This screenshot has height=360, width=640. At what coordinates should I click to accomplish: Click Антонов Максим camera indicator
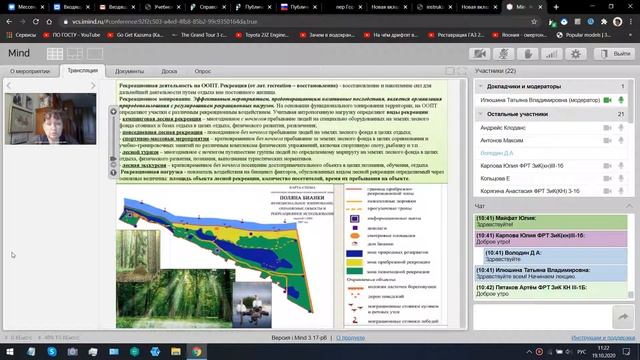[x=607, y=140]
